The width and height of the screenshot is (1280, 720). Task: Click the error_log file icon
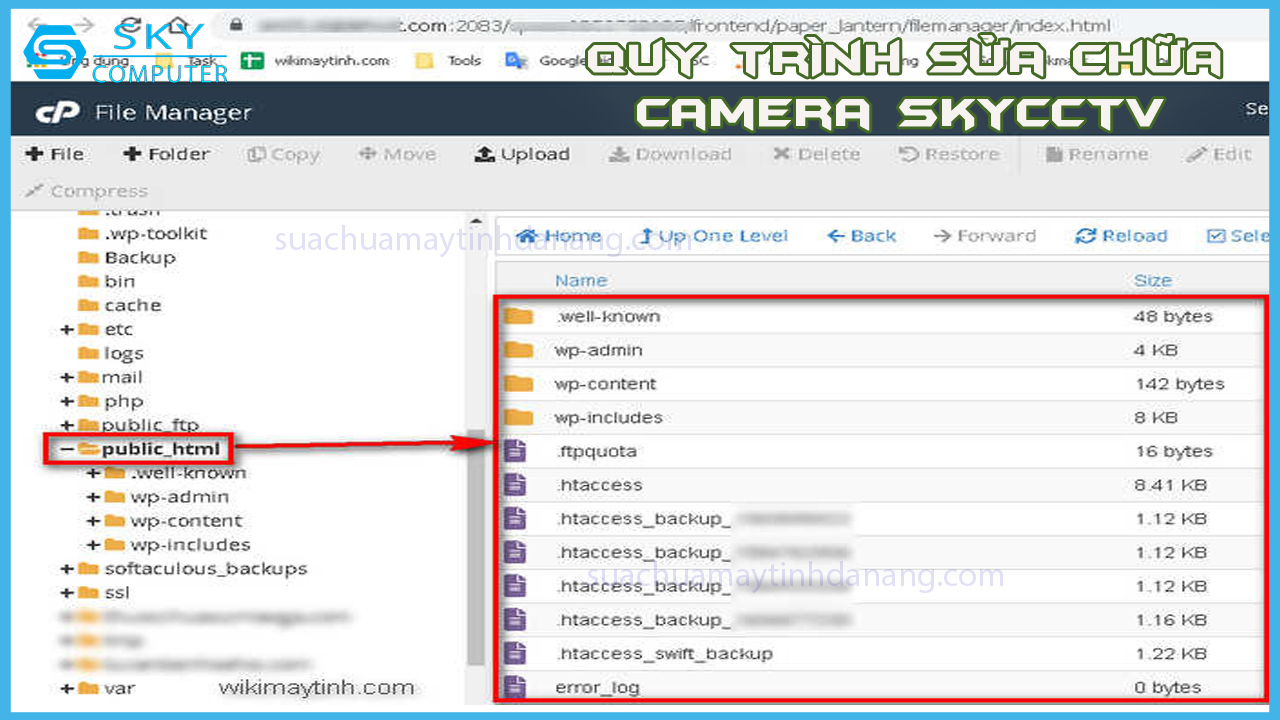tap(515, 687)
